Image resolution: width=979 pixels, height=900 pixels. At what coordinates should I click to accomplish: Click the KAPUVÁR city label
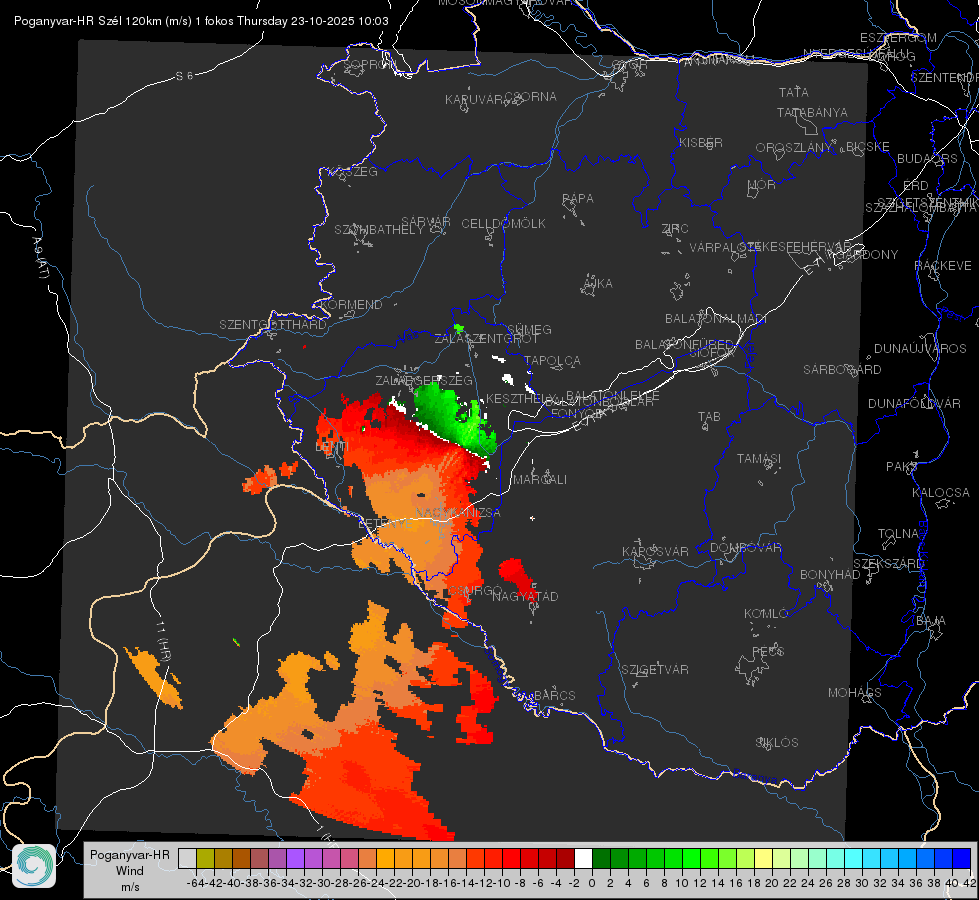pyautogui.click(x=474, y=100)
